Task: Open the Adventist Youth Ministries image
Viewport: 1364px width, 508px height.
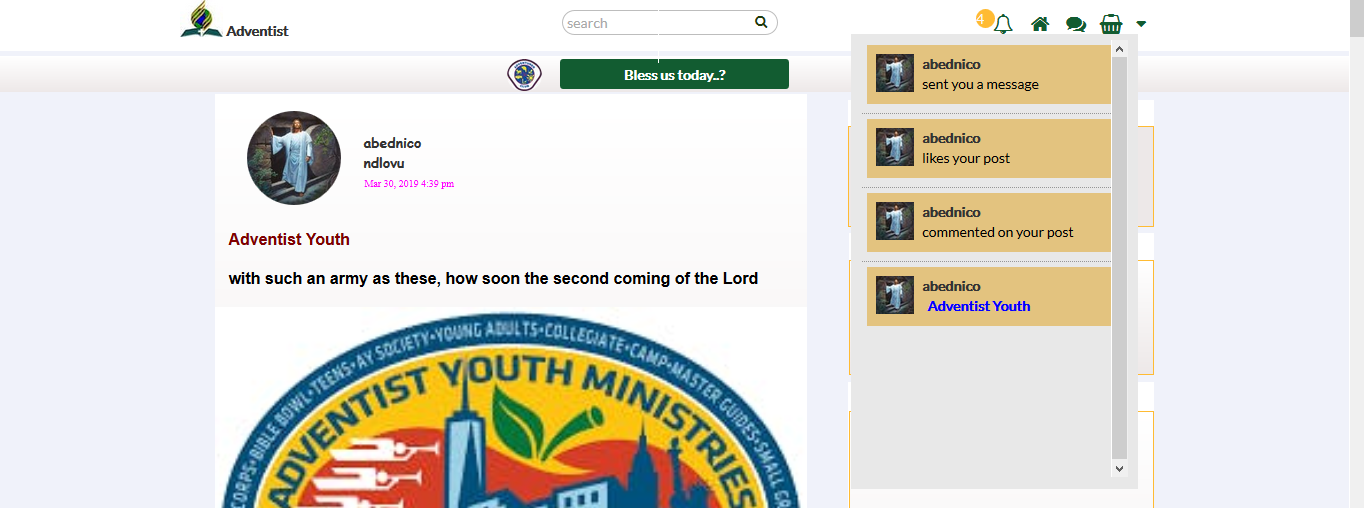Action: pyautogui.click(x=511, y=408)
